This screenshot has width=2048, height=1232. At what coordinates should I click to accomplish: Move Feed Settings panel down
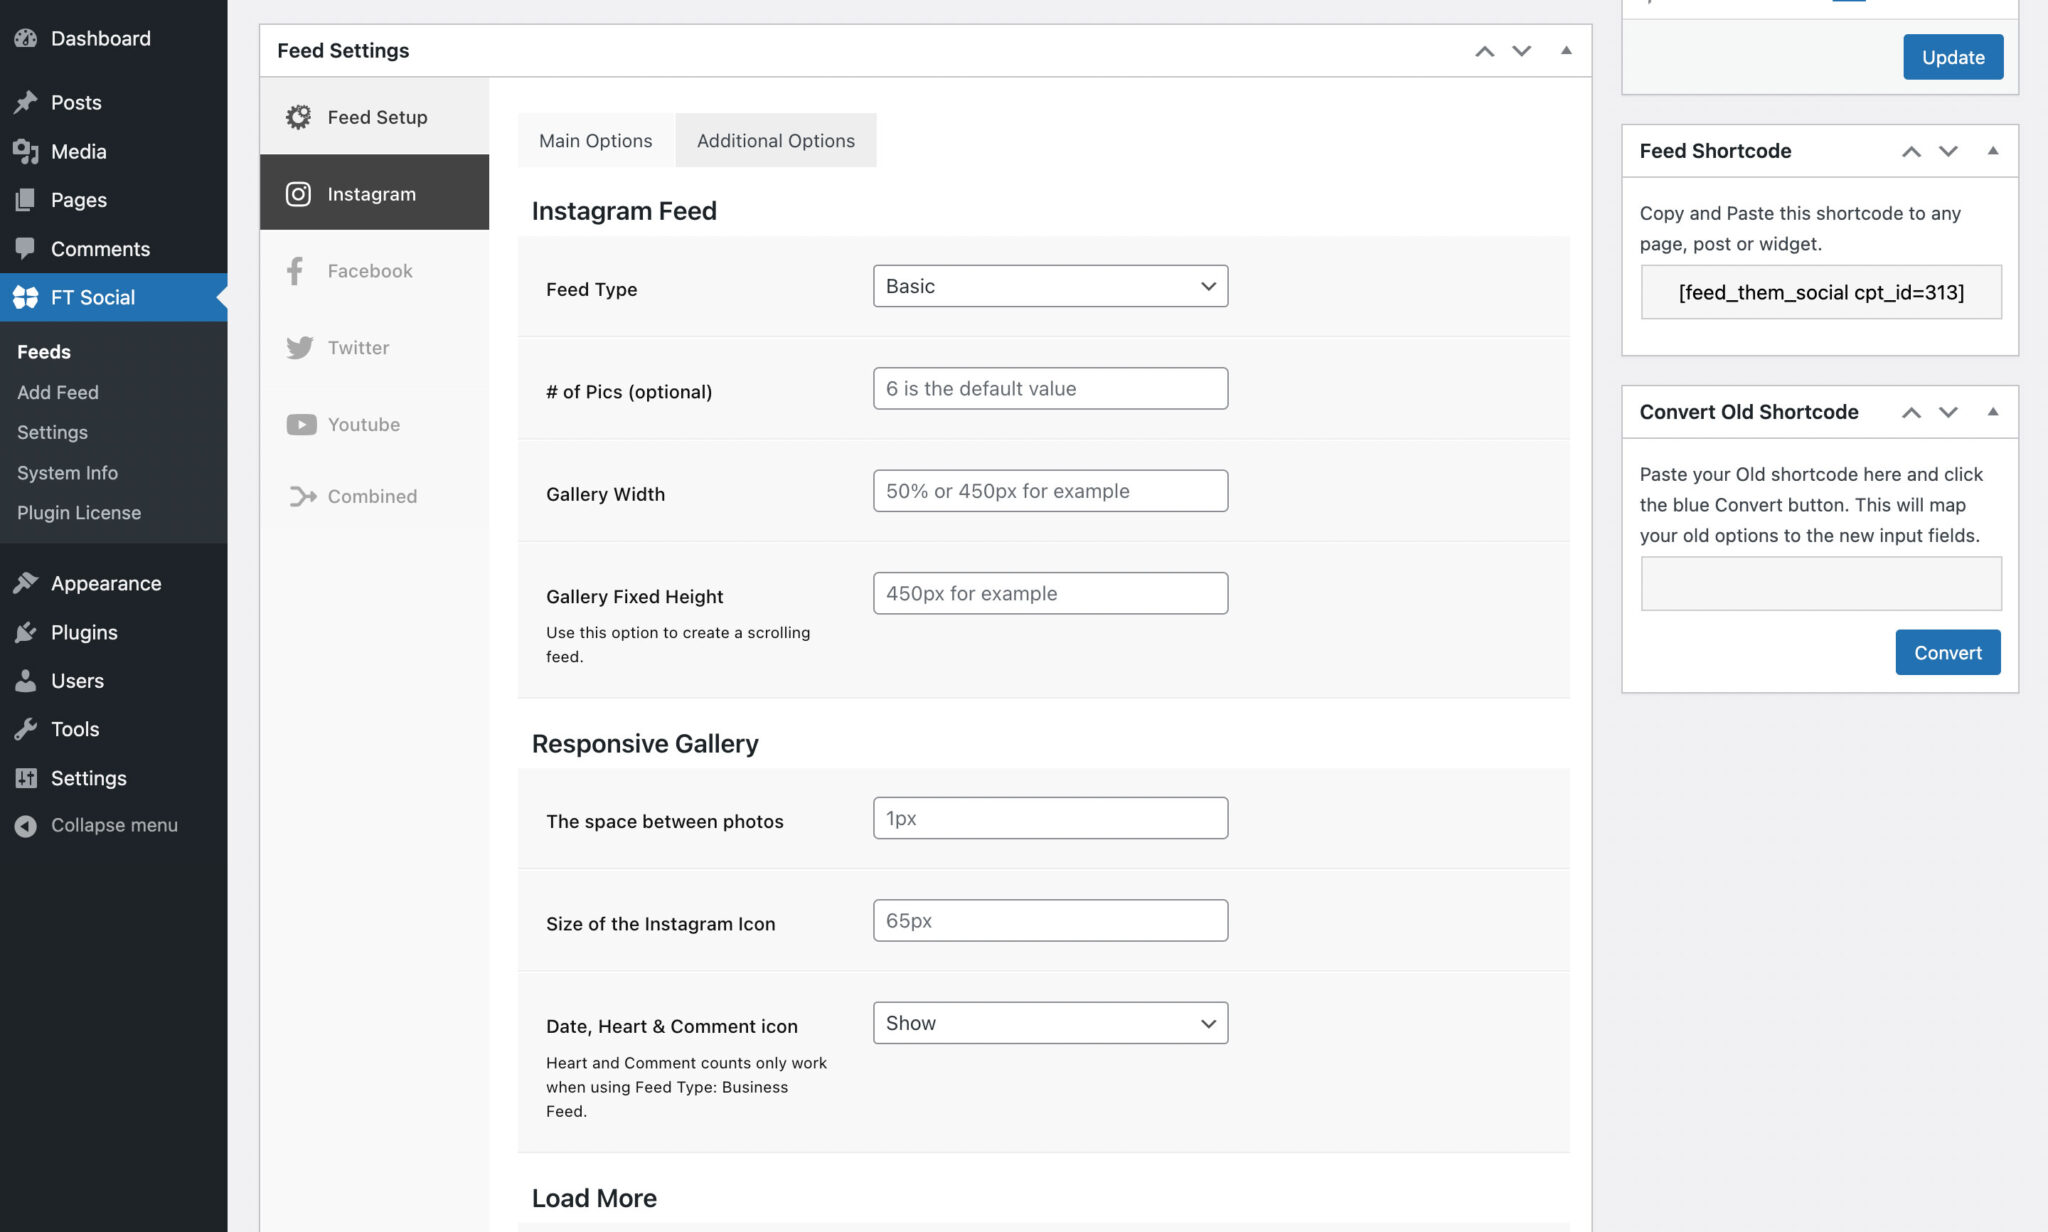tap(1522, 51)
